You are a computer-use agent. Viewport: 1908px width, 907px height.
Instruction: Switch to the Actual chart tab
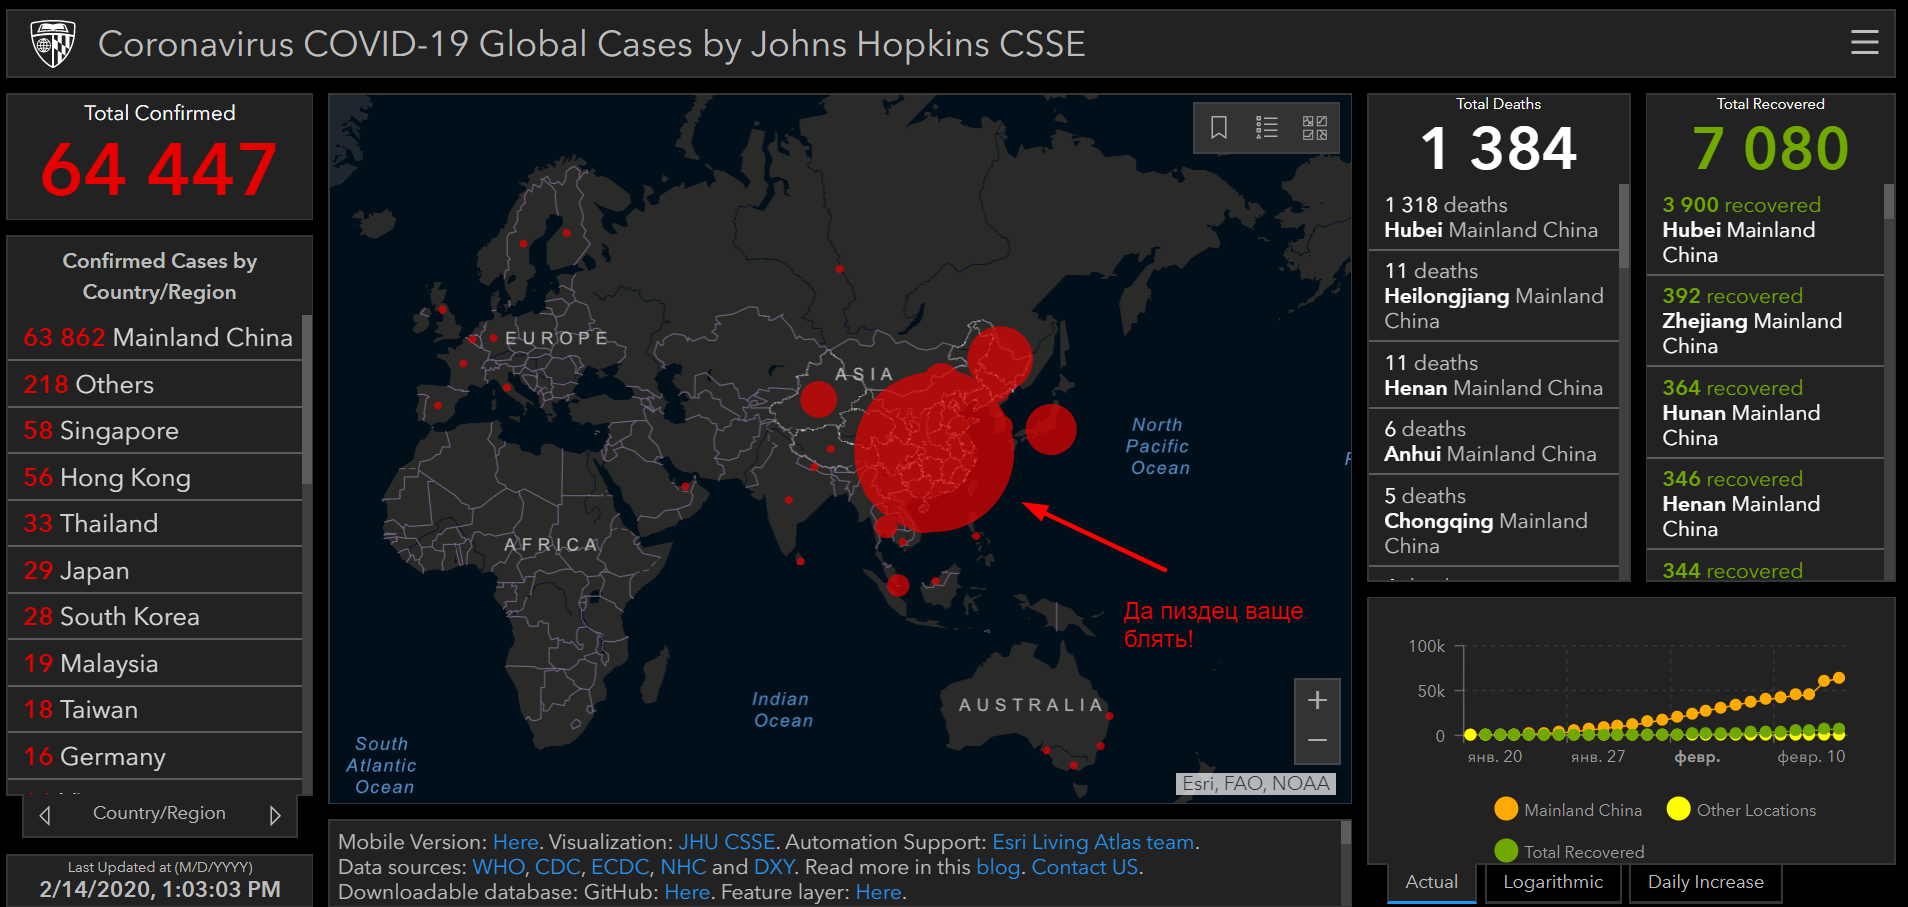click(x=1432, y=882)
